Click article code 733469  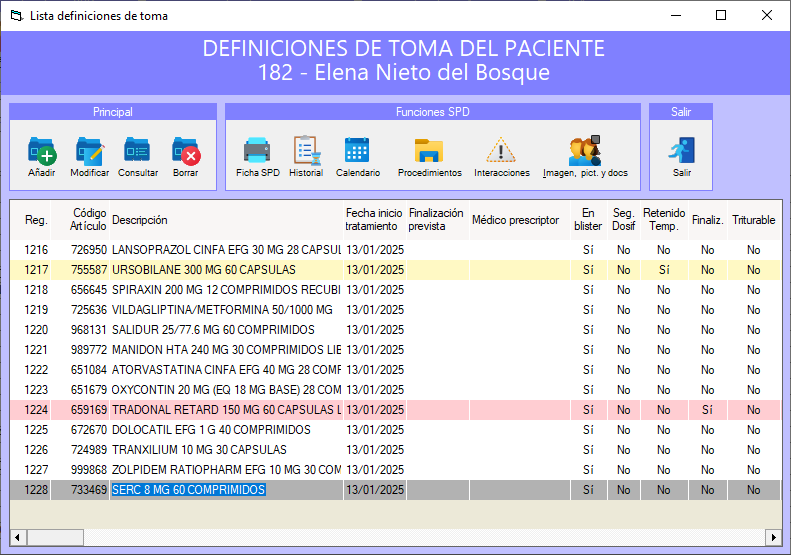pyautogui.click(x=89, y=490)
